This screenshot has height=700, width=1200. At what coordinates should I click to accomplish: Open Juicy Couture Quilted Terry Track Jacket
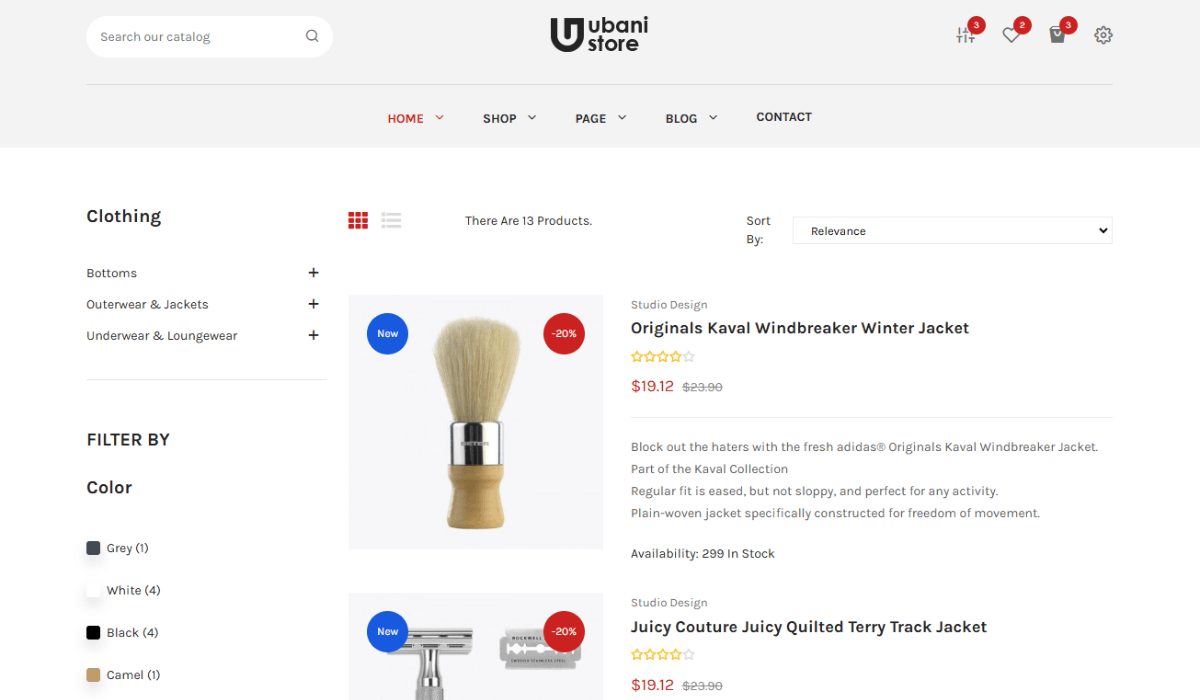pos(809,627)
